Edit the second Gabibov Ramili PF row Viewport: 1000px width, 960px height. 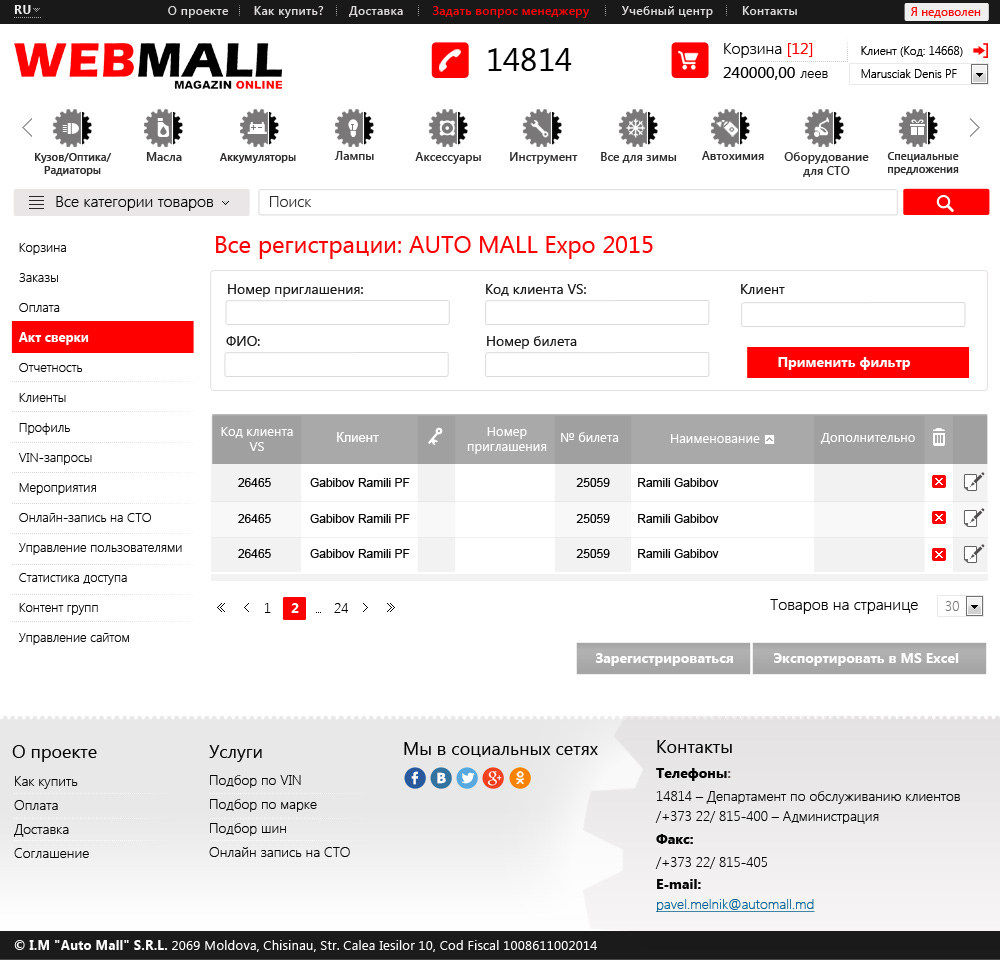tap(973, 517)
